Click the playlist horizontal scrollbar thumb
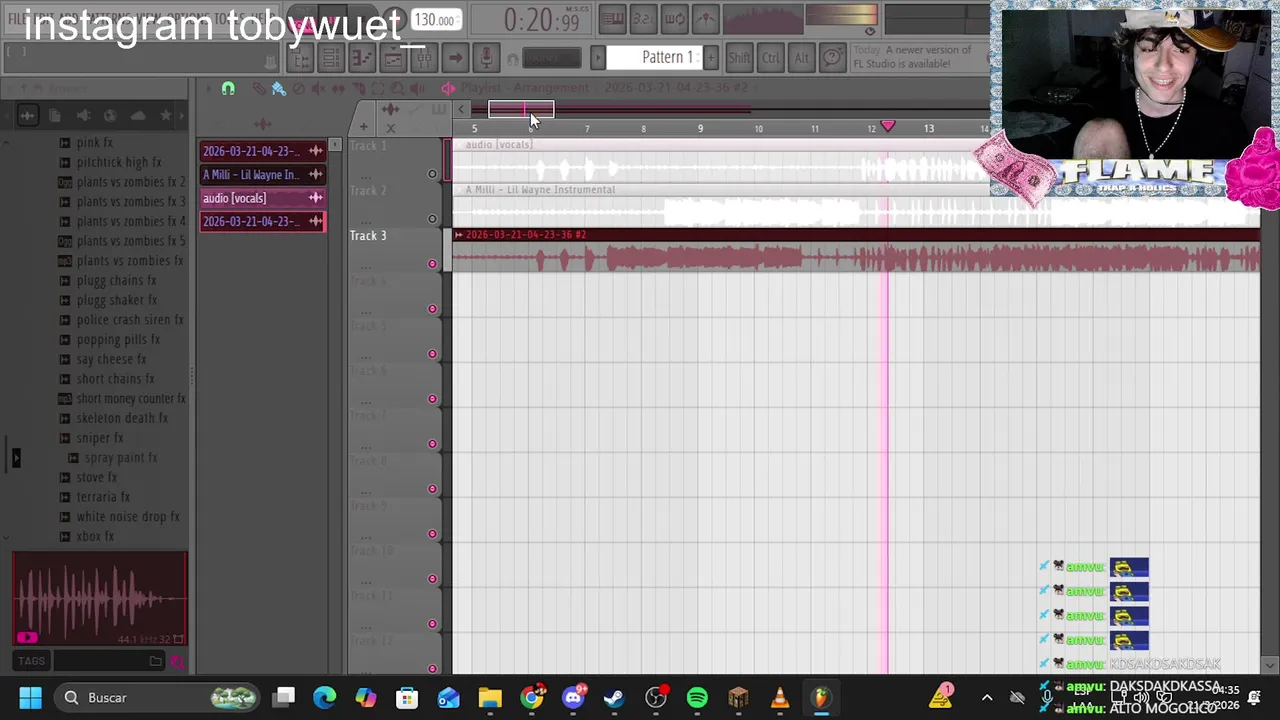The image size is (1280, 720). tap(521, 109)
